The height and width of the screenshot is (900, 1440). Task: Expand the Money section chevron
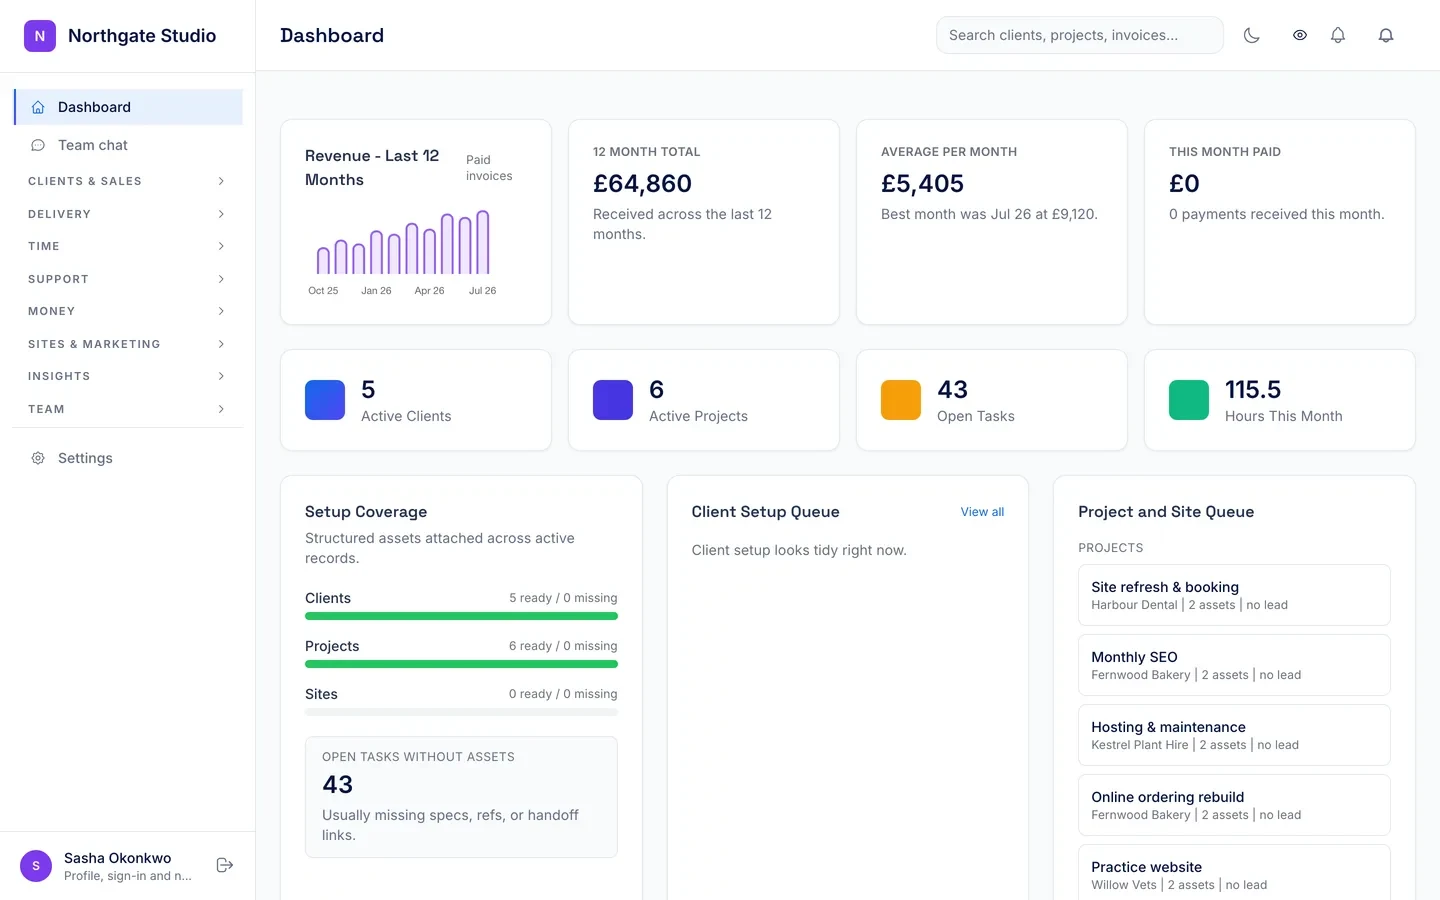click(x=221, y=311)
